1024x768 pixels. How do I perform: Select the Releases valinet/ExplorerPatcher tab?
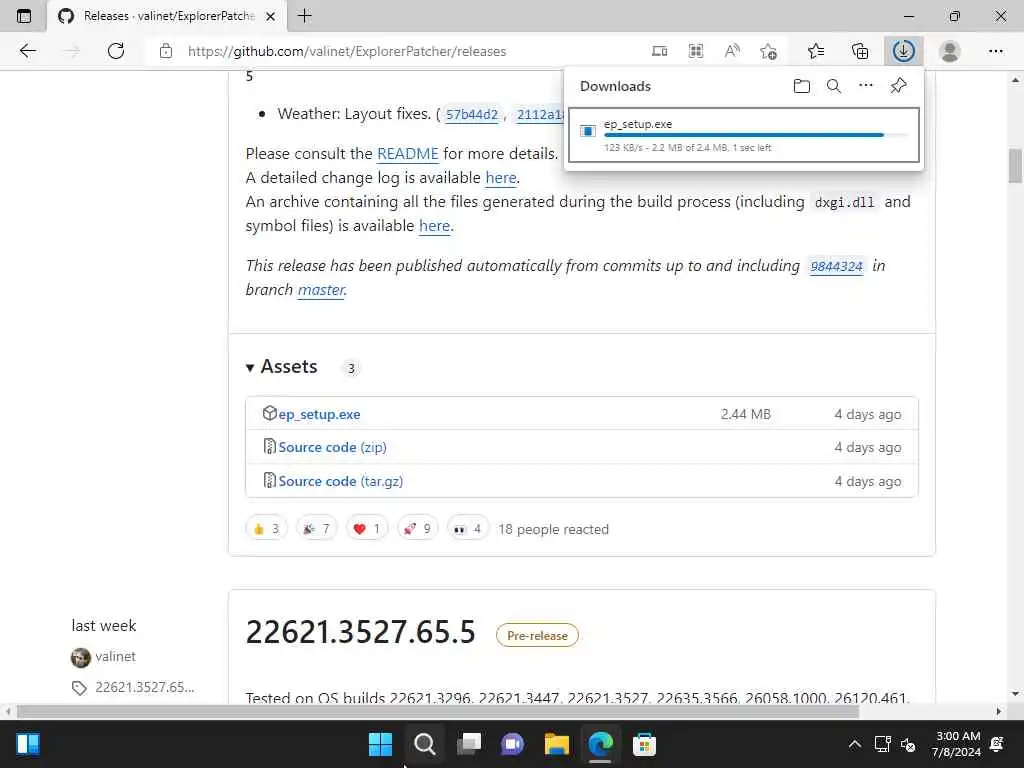[x=168, y=16]
